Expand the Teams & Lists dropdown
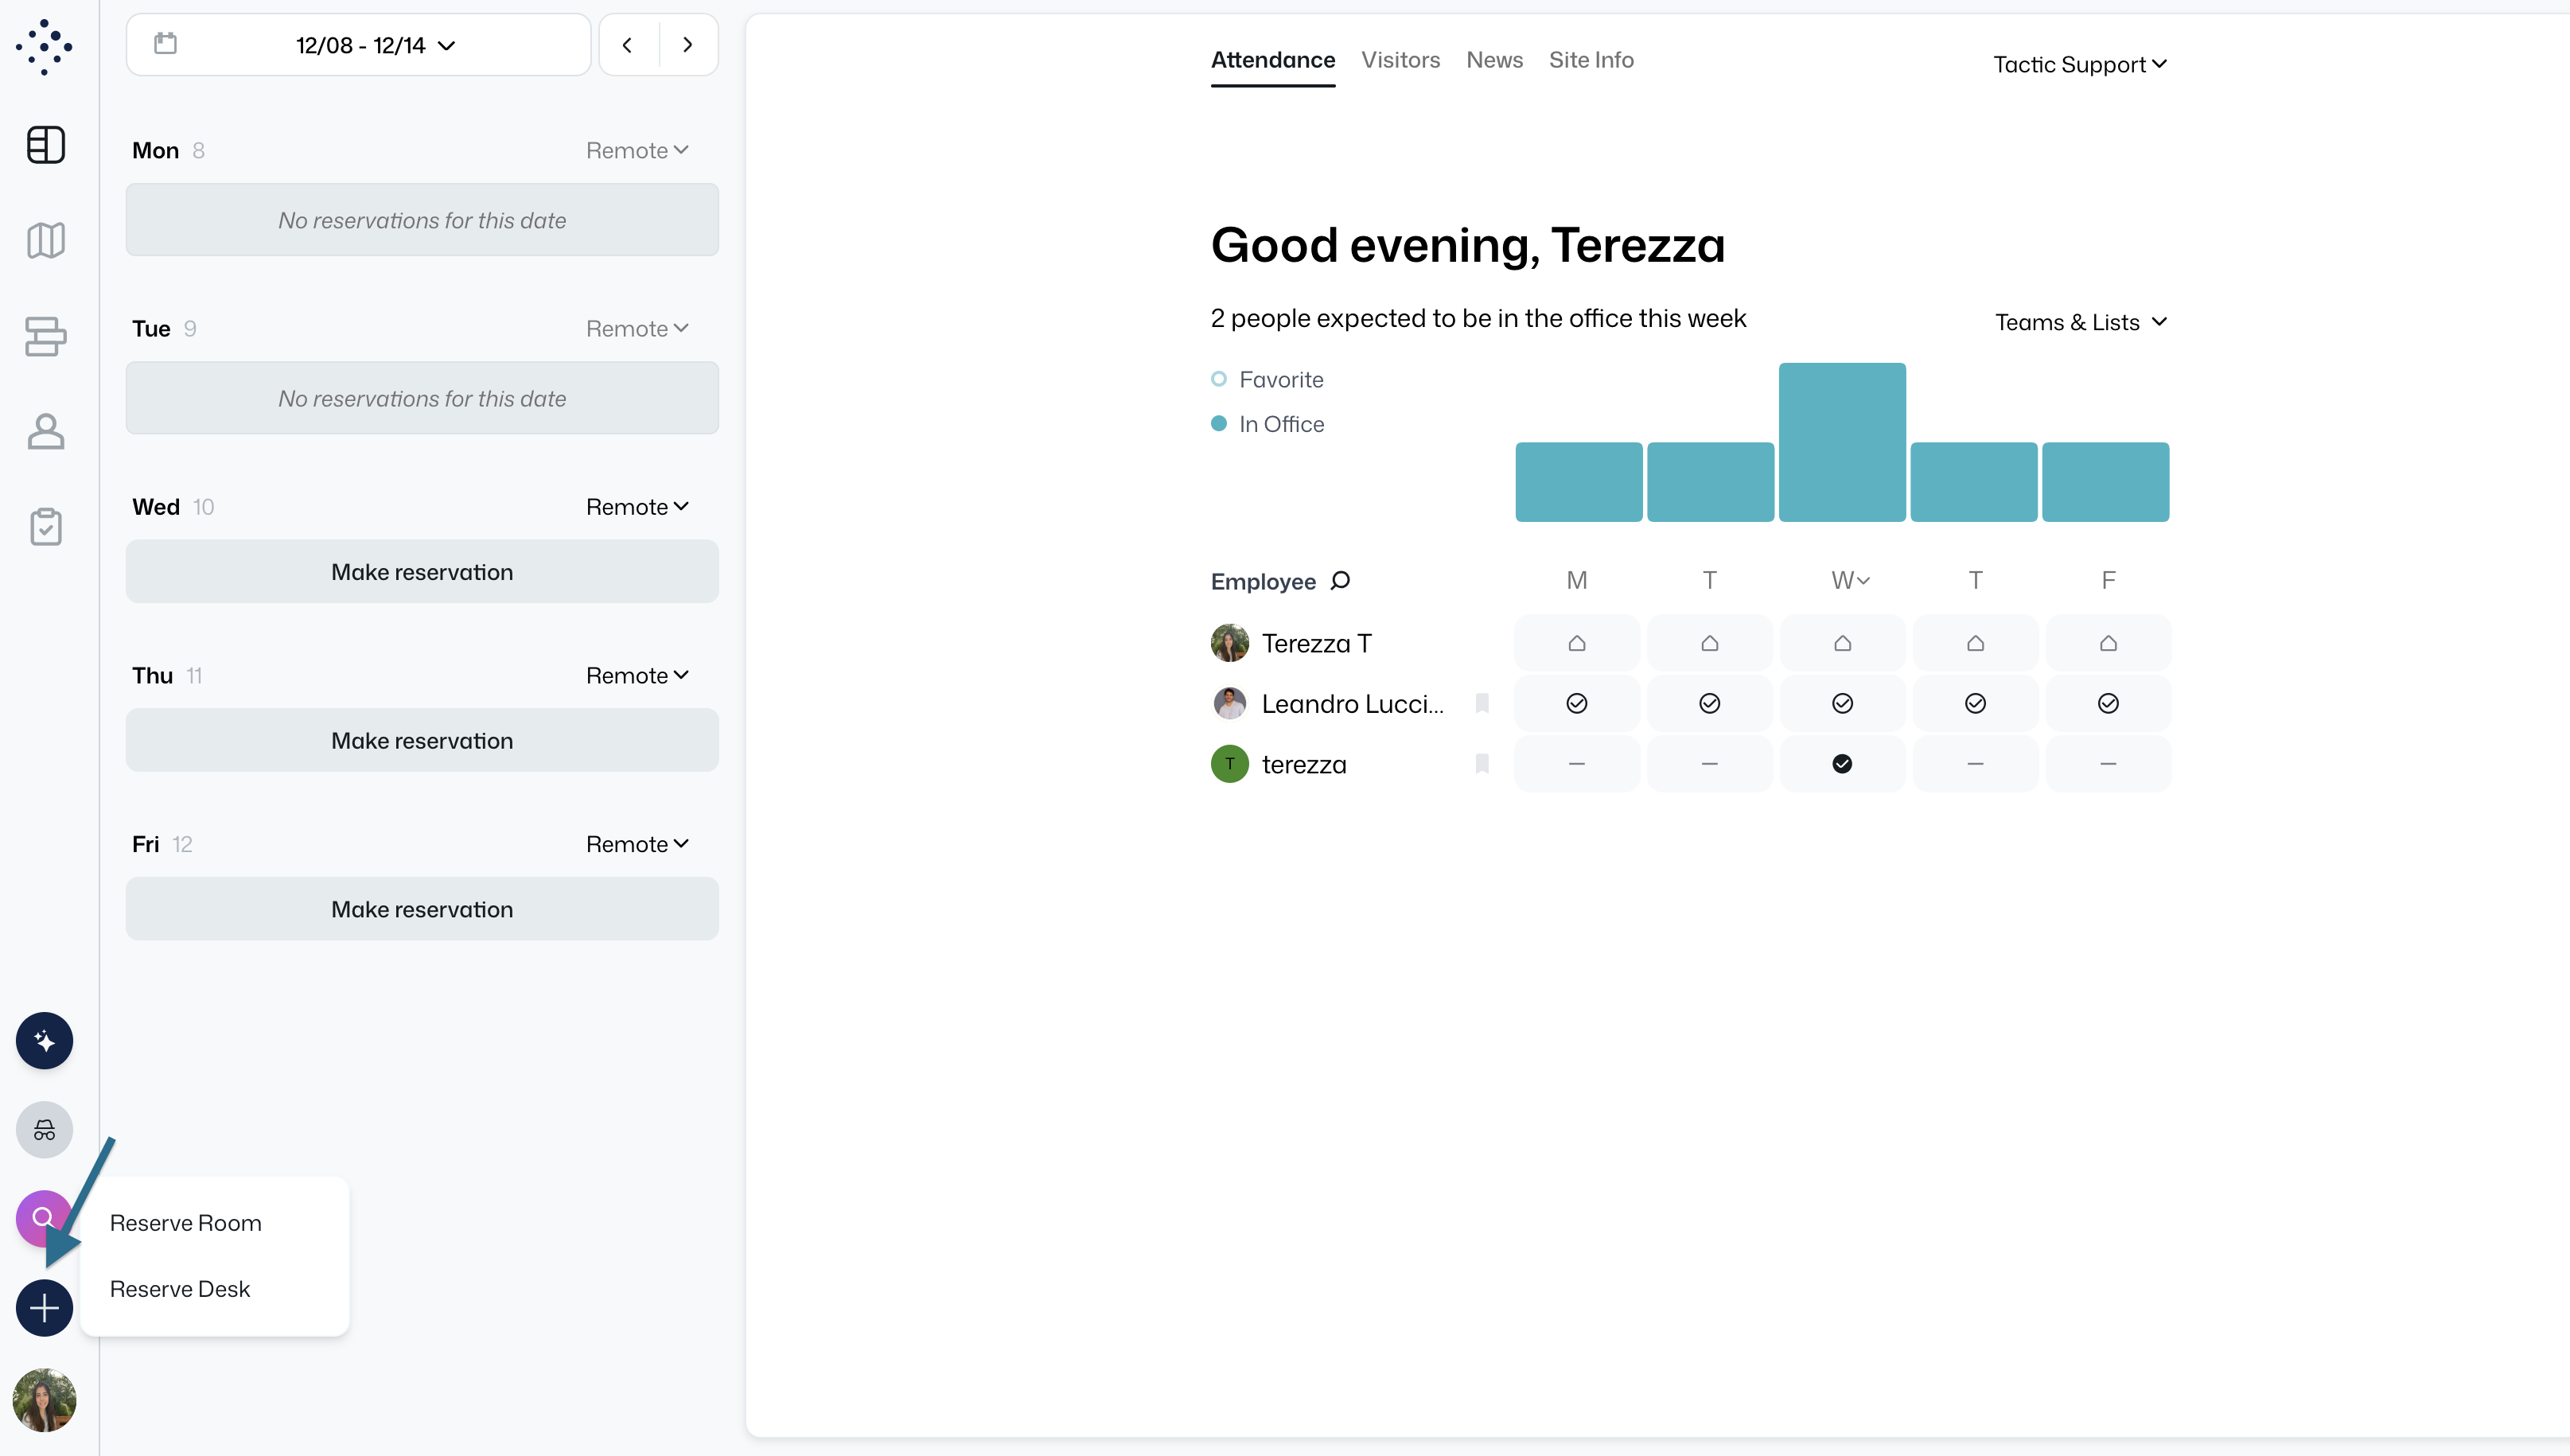This screenshot has height=1456, width=2570. point(2080,322)
